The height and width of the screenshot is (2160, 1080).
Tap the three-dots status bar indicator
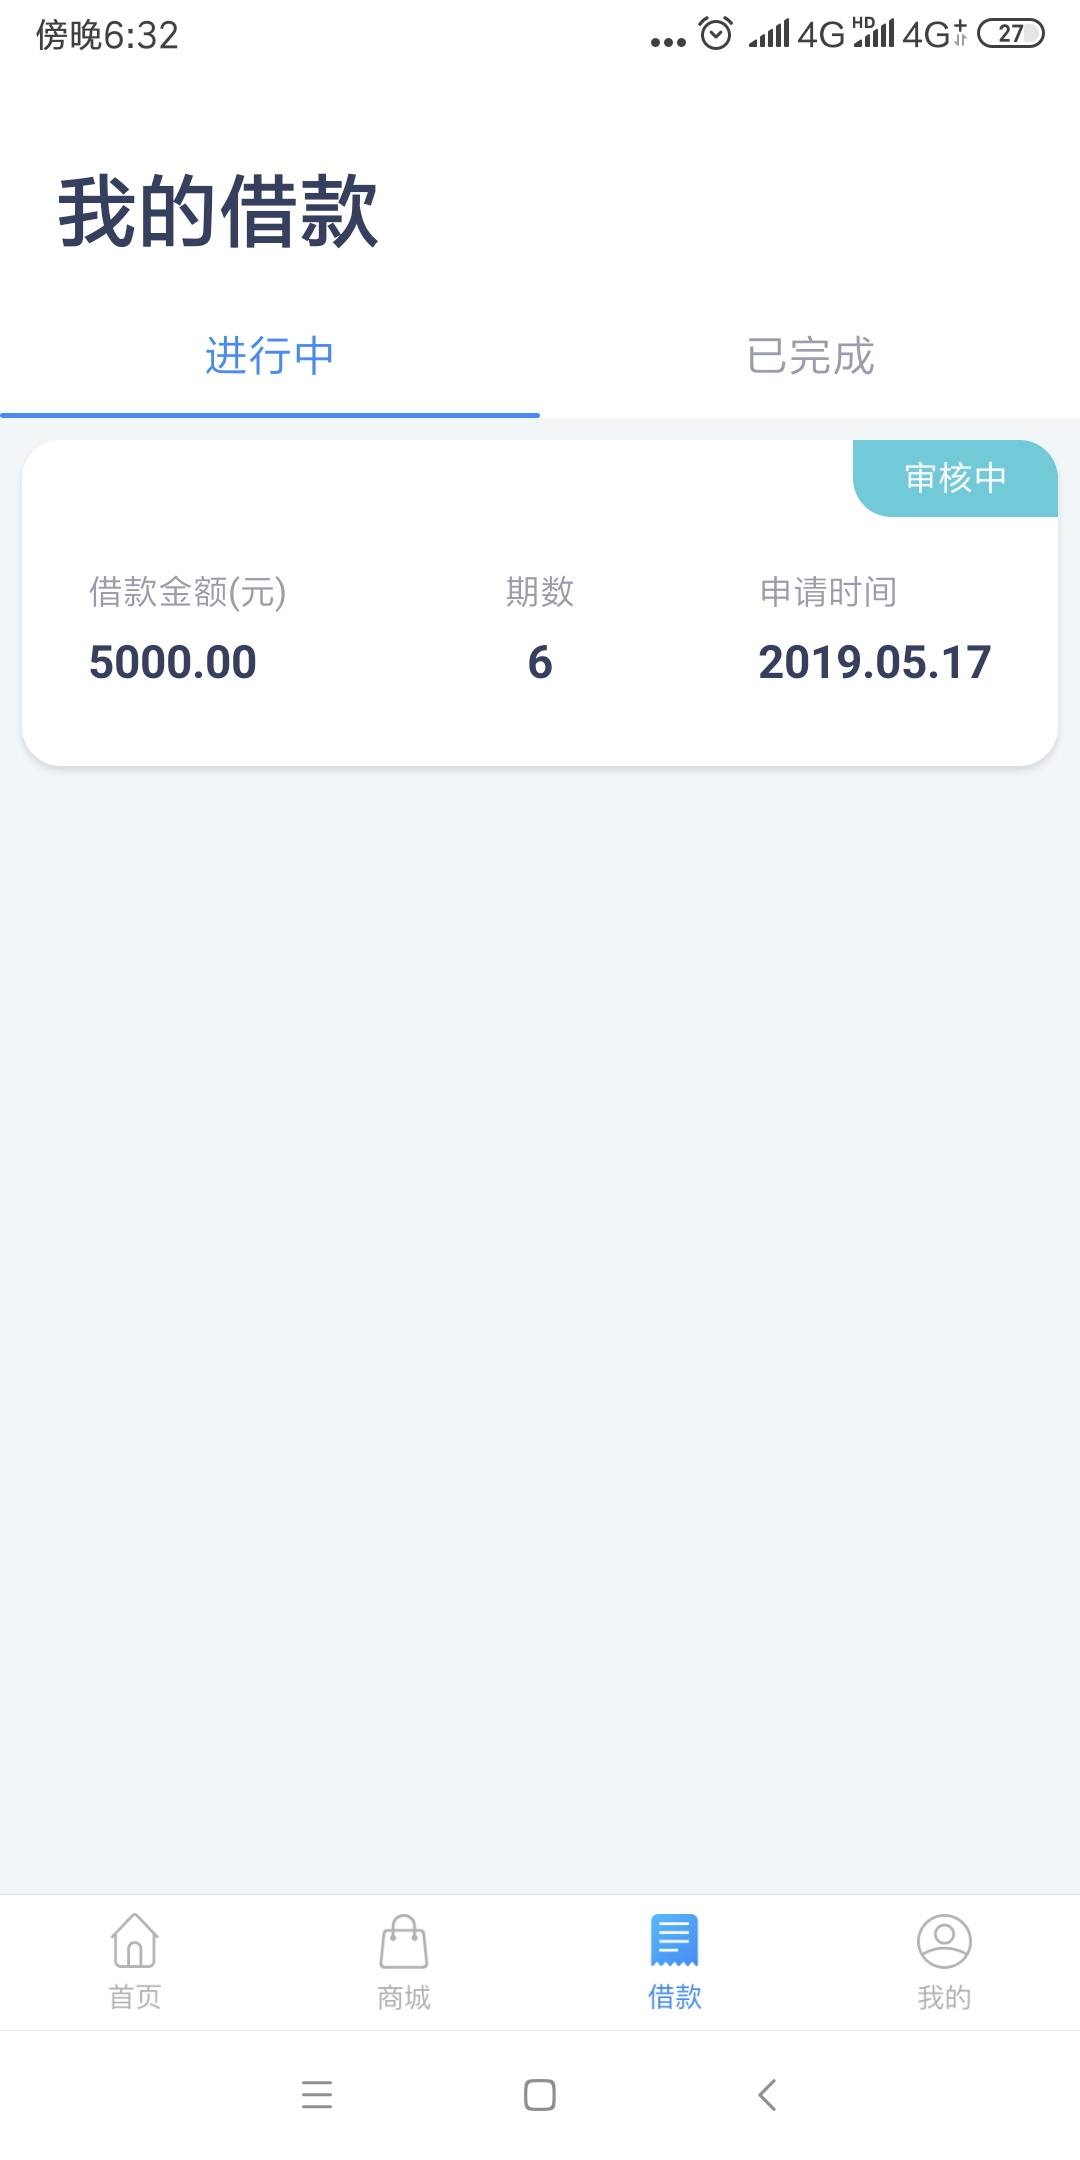pyautogui.click(x=668, y=42)
